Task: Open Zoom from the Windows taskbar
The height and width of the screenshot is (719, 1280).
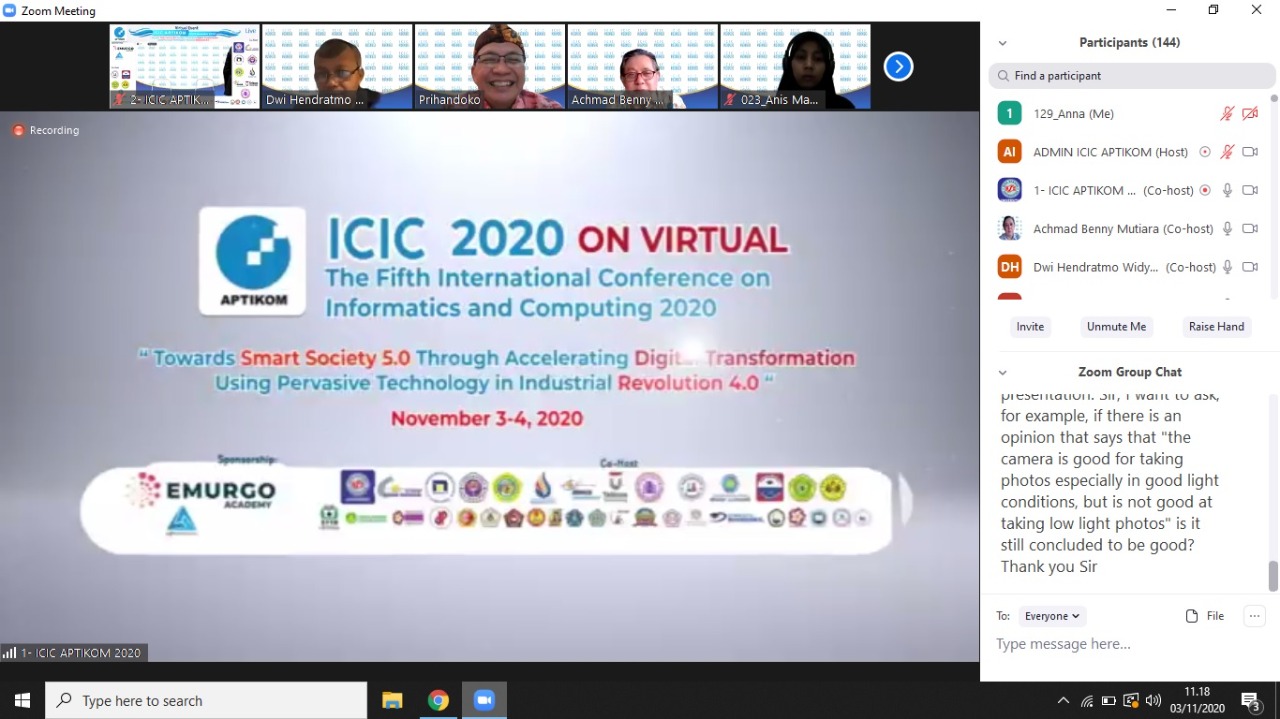Action: tap(484, 700)
